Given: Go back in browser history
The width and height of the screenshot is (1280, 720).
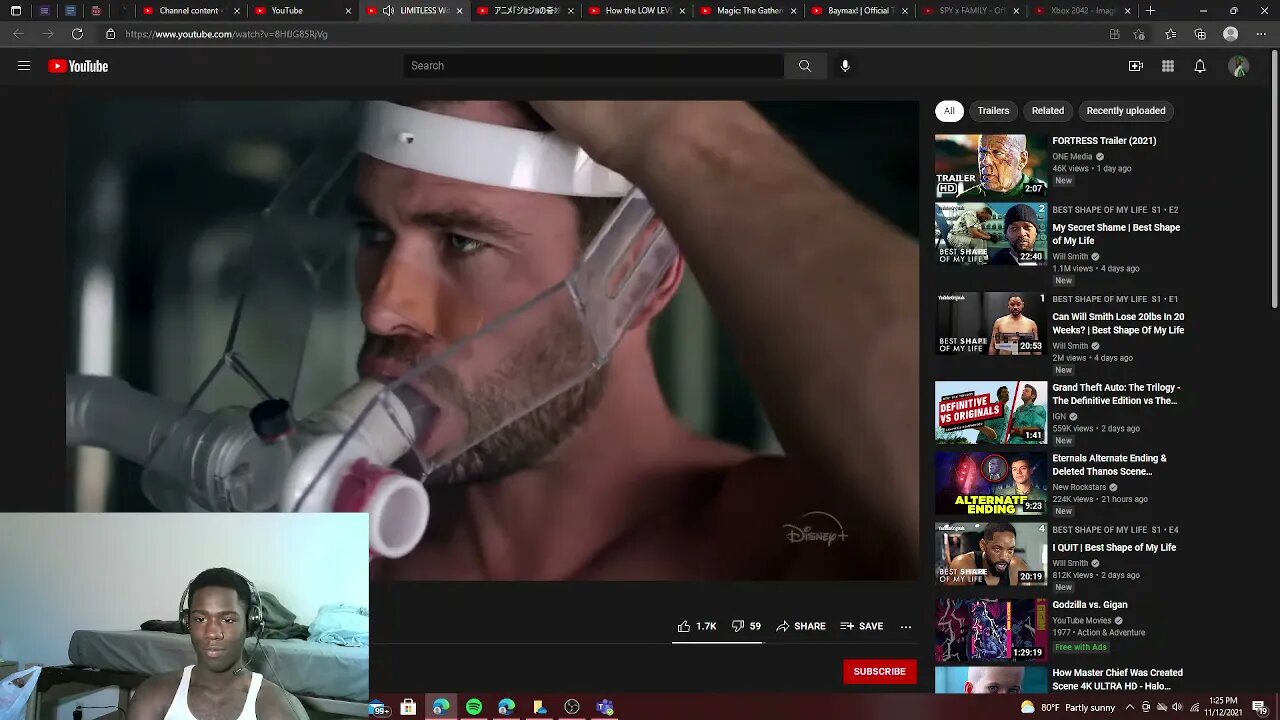Looking at the screenshot, I should pyautogui.click(x=18, y=34).
